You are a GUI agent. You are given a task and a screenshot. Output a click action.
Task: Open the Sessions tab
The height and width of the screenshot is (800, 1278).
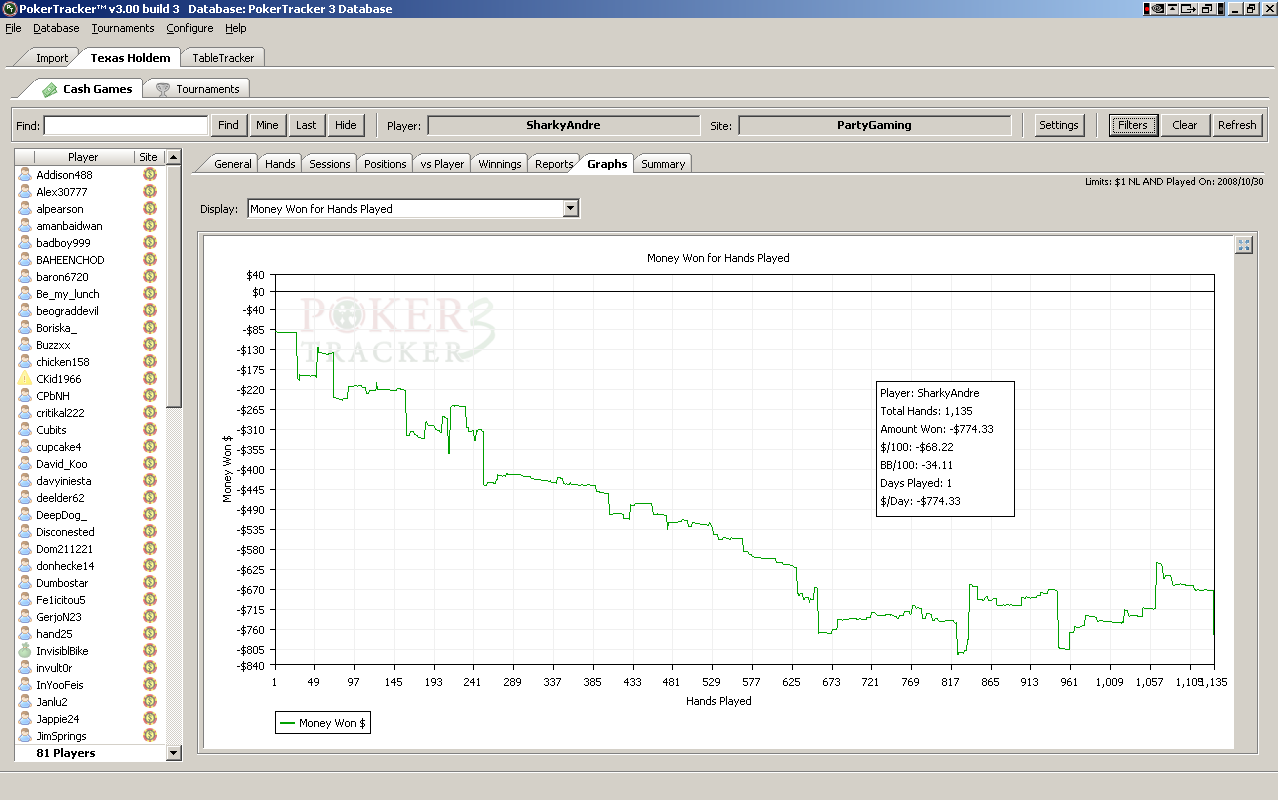click(330, 164)
